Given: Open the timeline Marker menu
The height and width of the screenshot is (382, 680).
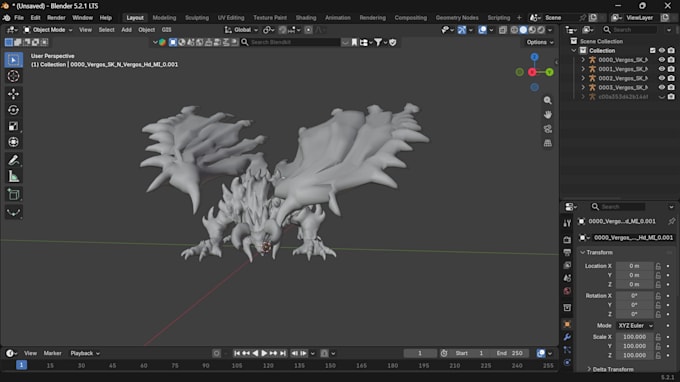Looking at the screenshot, I should coord(52,353).
